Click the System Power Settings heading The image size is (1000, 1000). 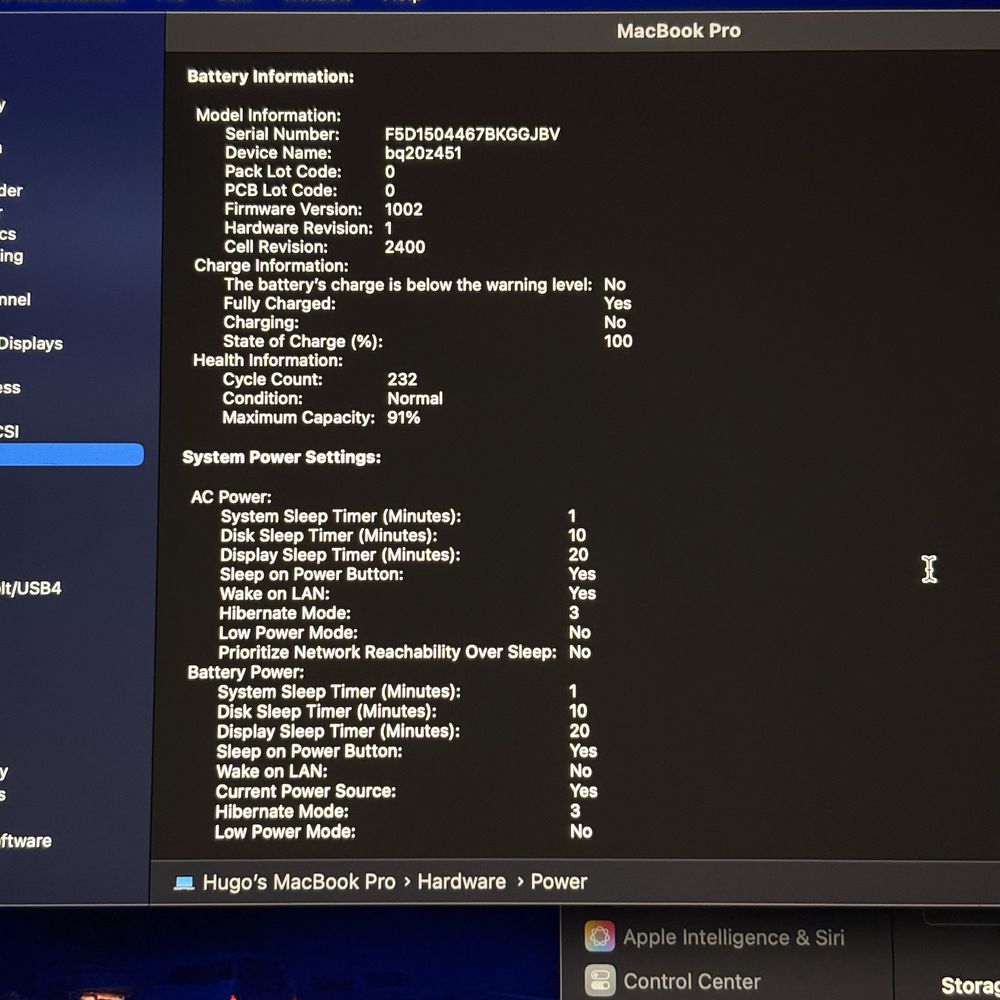[x=281, y=457]
